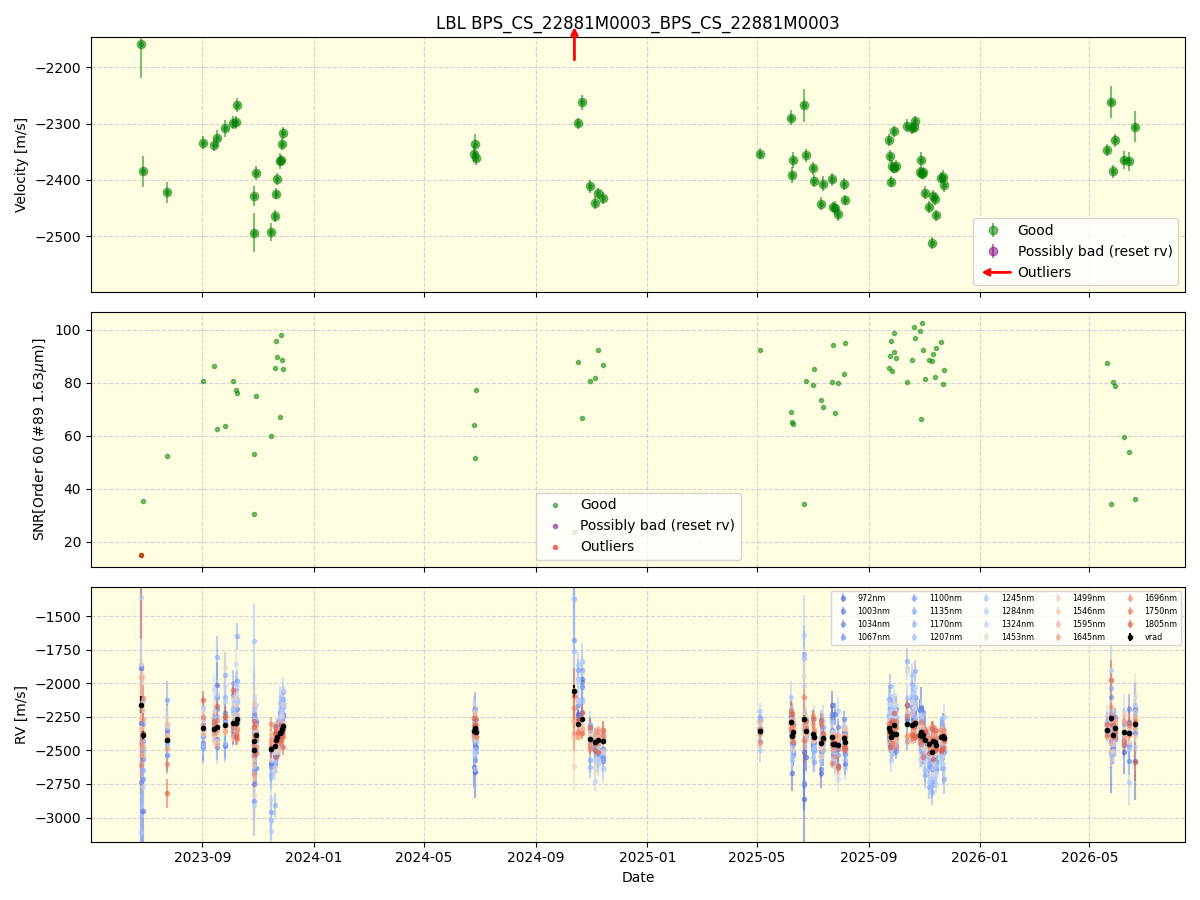Click the 1805nm legend color marker
The height and width of the screenshot is (900, 1200).
point(1130,624)
